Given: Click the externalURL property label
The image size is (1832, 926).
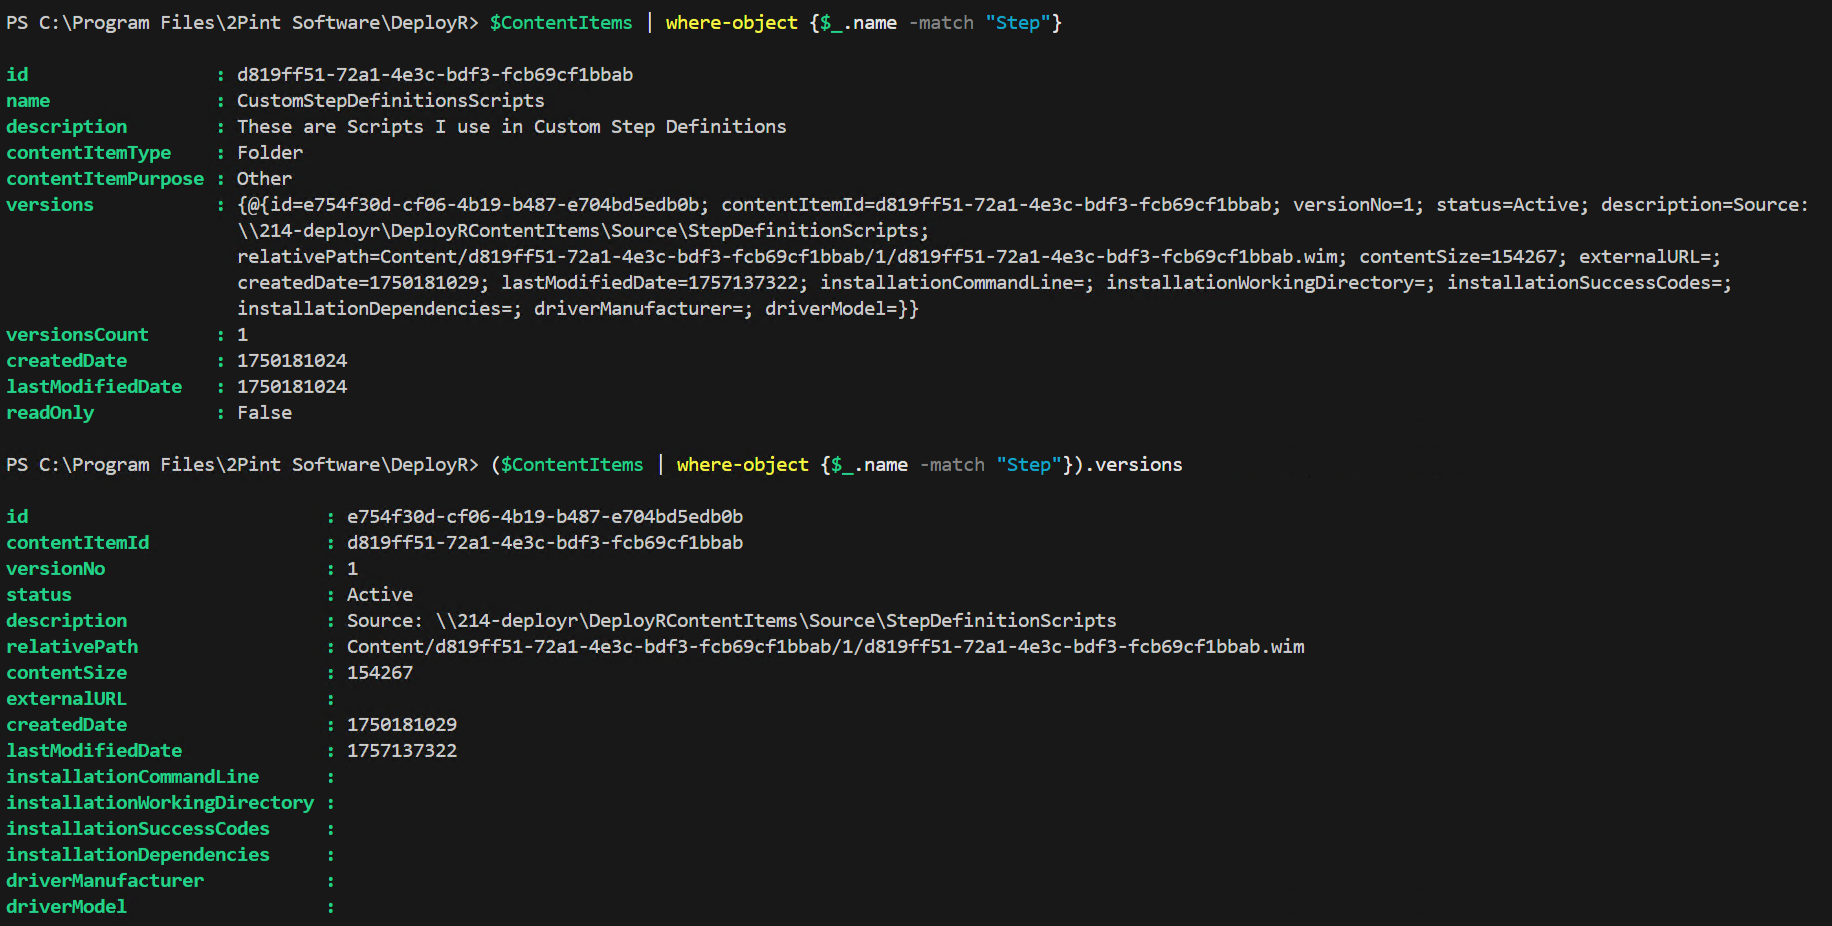Looking at the screenshot, I should 66,699.
